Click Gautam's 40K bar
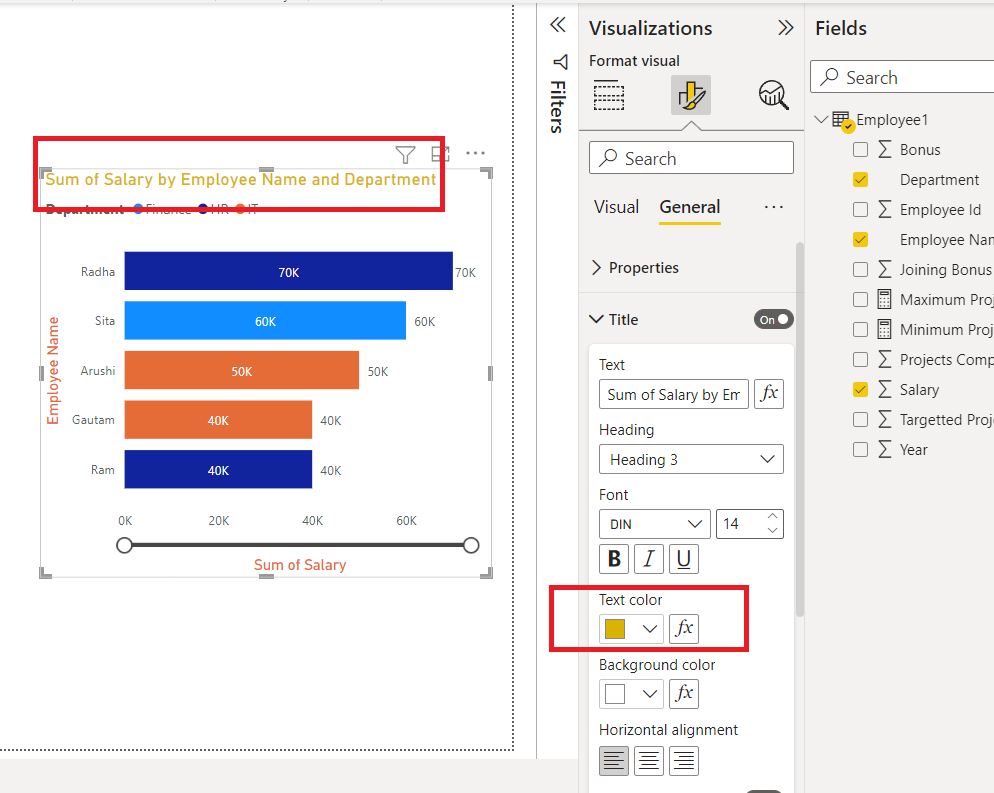Screen dimensions: 994x793 click(218, 420)
